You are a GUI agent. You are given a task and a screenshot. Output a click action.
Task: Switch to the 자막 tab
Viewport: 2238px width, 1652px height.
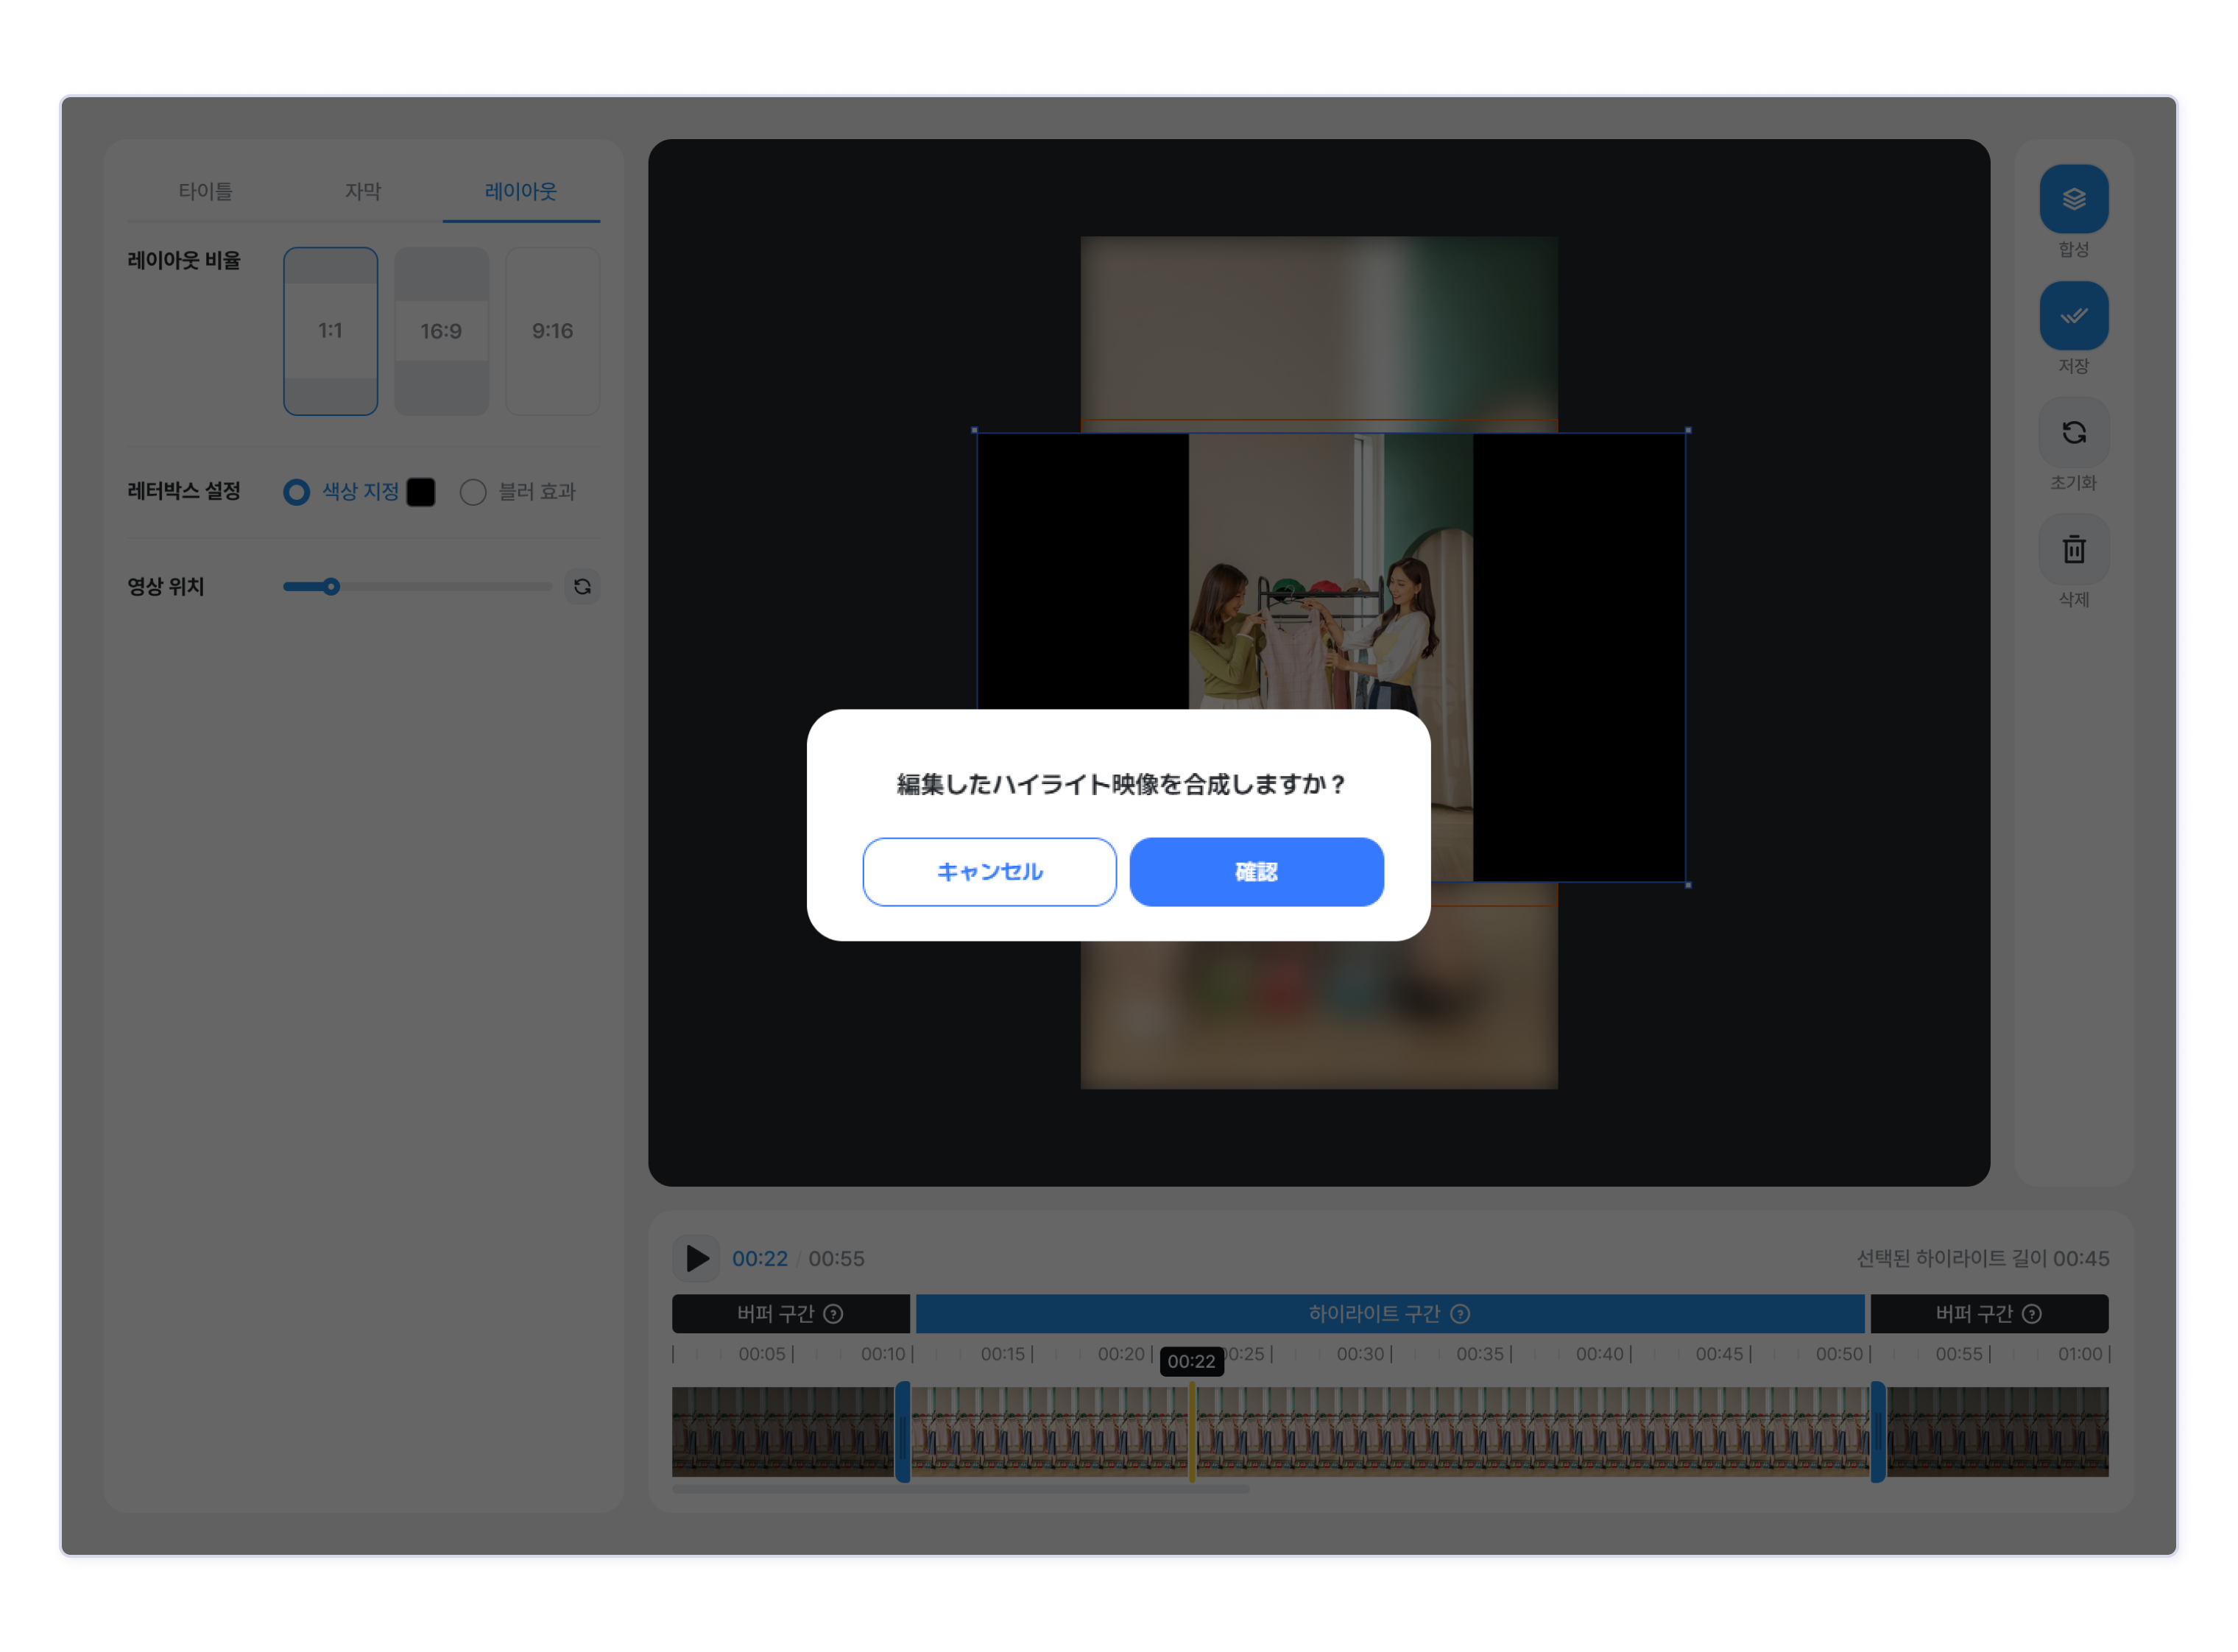point(363,191)
